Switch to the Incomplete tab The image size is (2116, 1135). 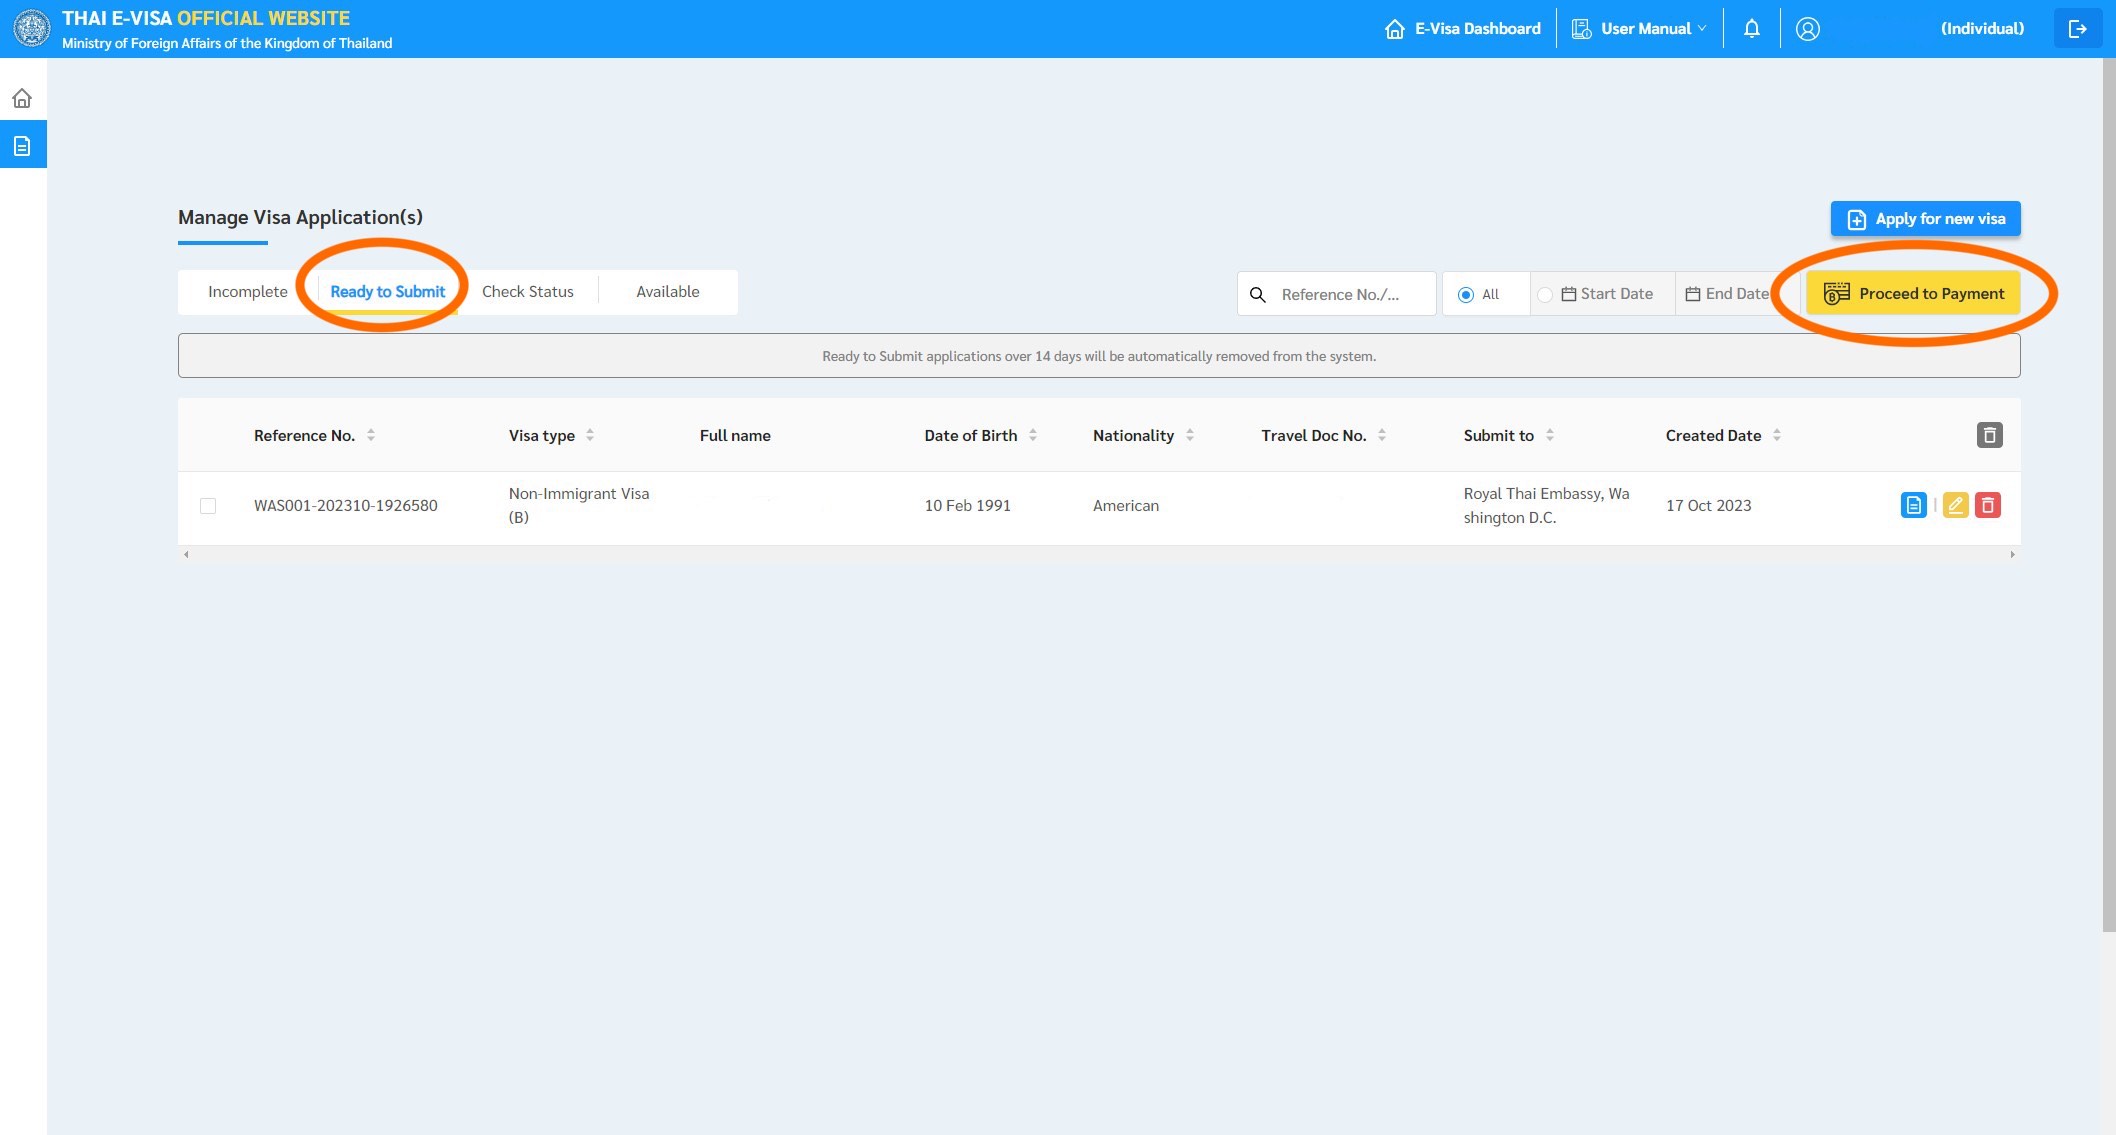point(245,291)
